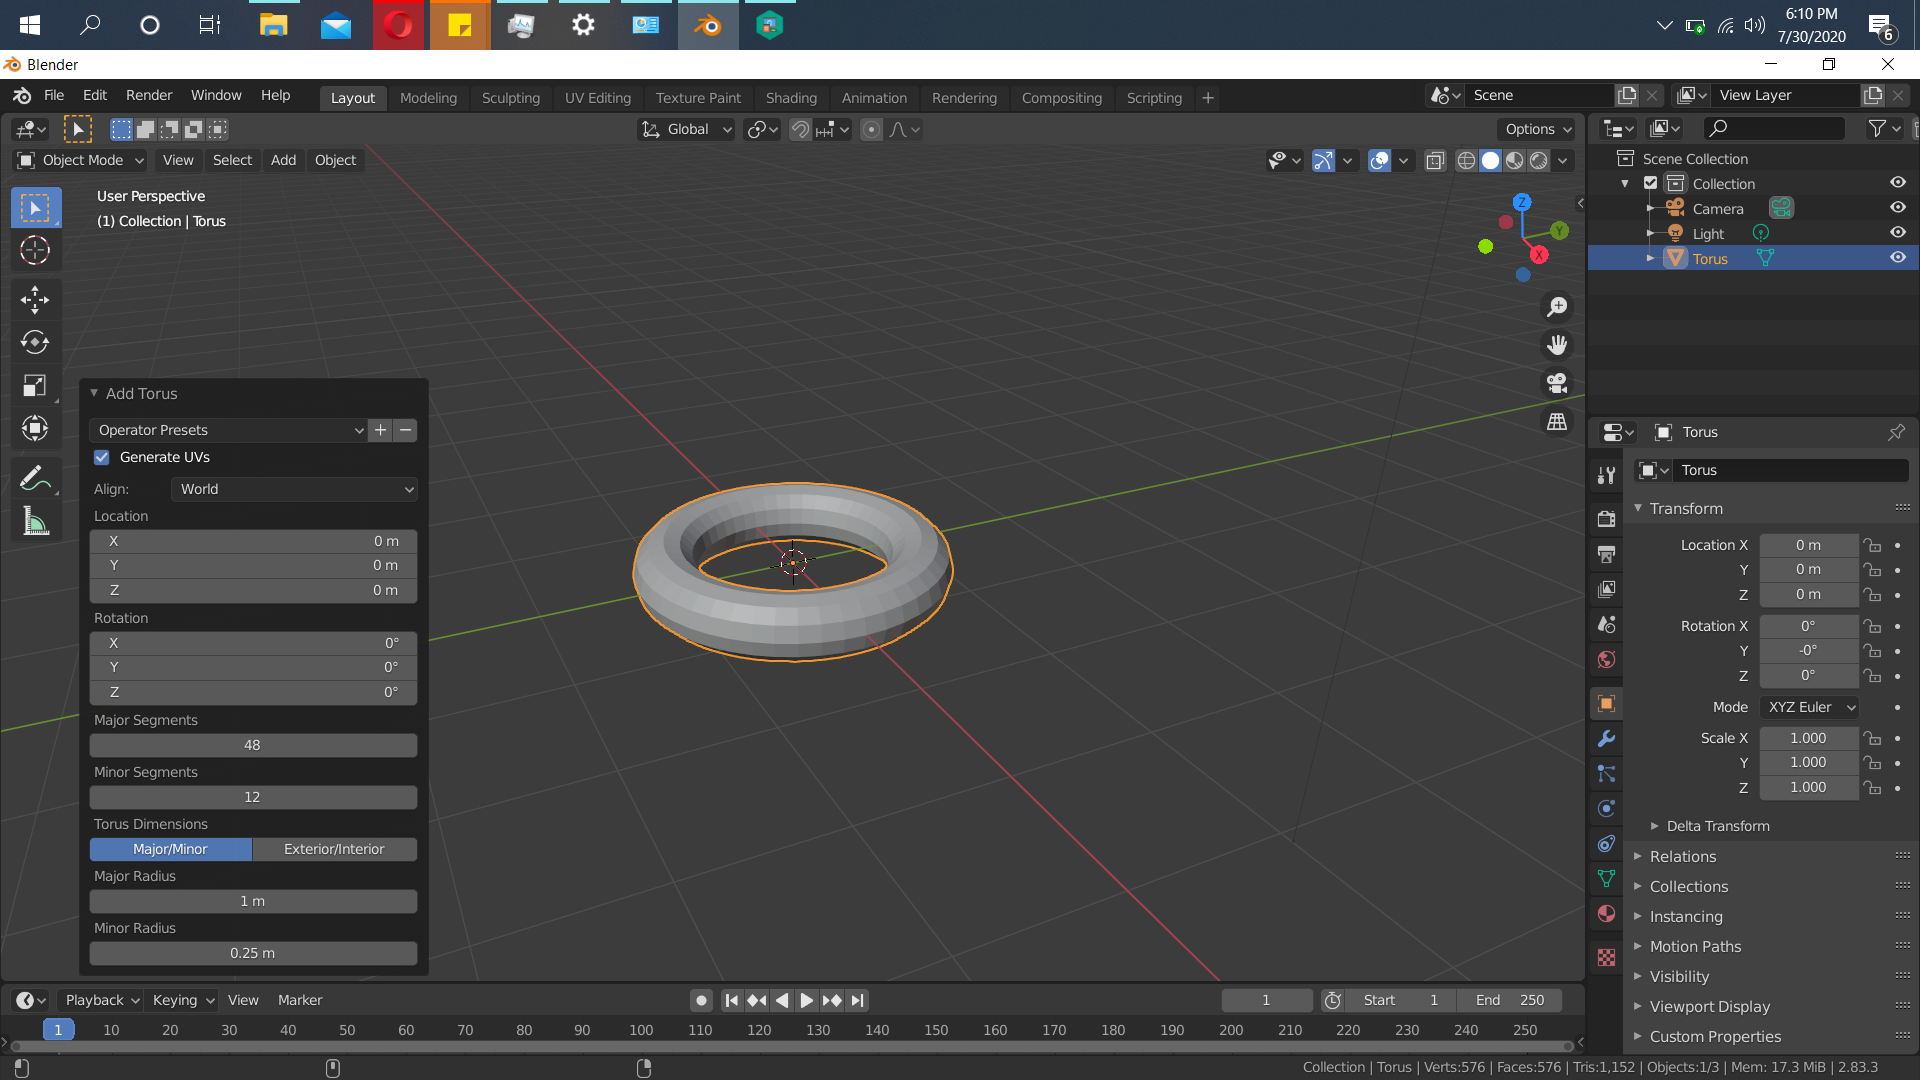Click the Location X field in Transform

click(1808, 545)
